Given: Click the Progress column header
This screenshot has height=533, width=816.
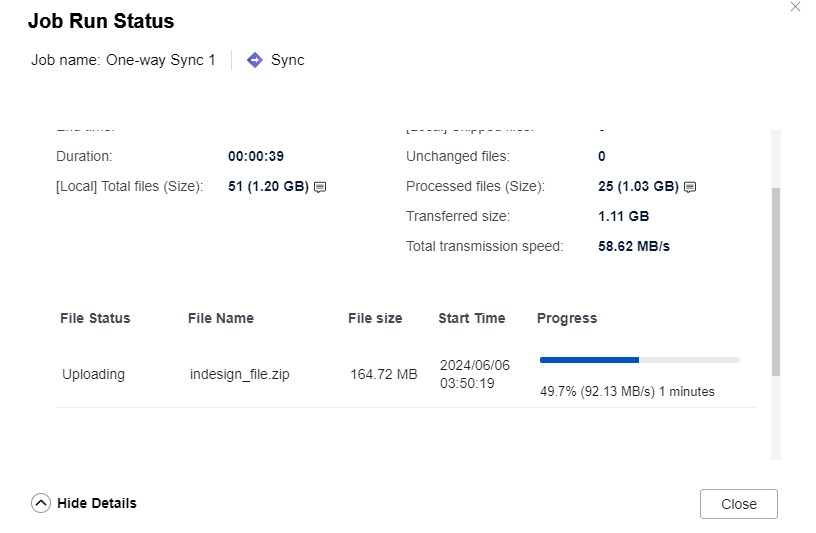Looking at the screenshot, I should click(567, 318).
